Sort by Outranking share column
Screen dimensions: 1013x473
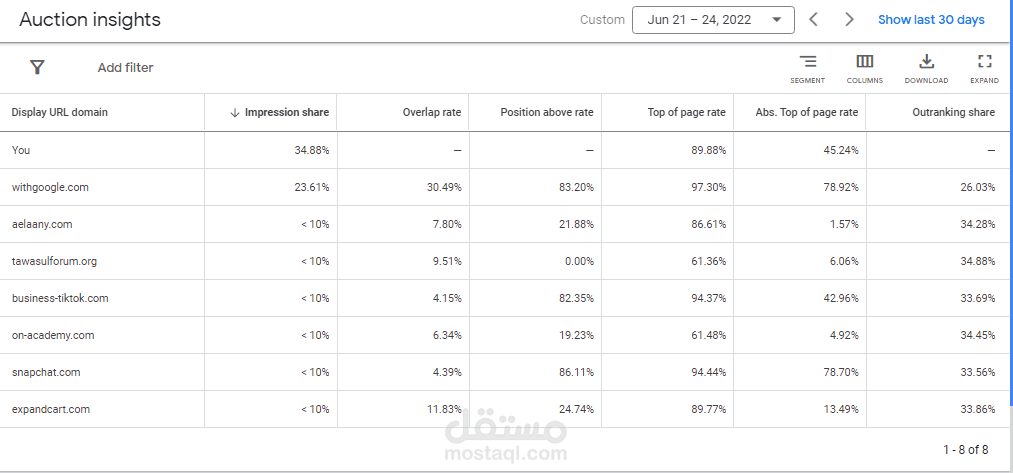tap(954, 112)
